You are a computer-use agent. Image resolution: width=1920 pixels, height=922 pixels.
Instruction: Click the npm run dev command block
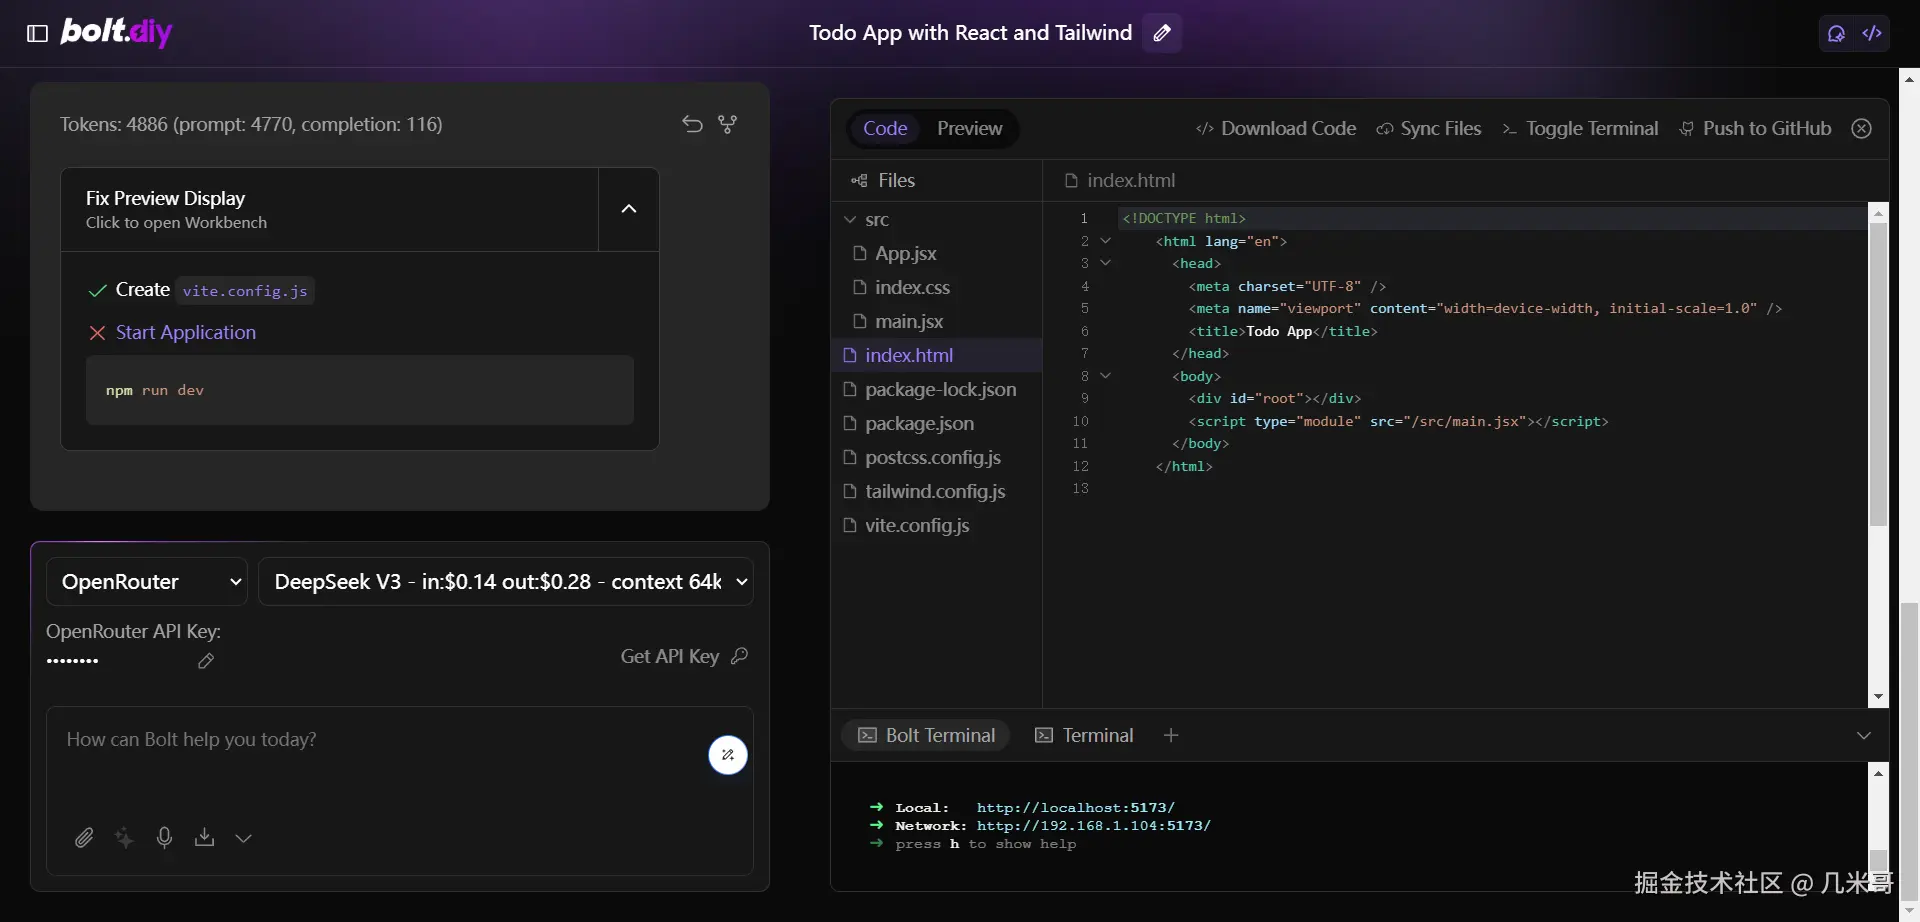coord(359,391)
